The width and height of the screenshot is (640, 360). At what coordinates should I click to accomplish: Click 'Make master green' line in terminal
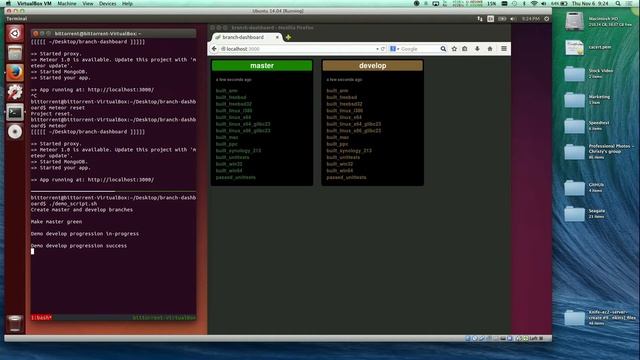click(x=56, y=222)
